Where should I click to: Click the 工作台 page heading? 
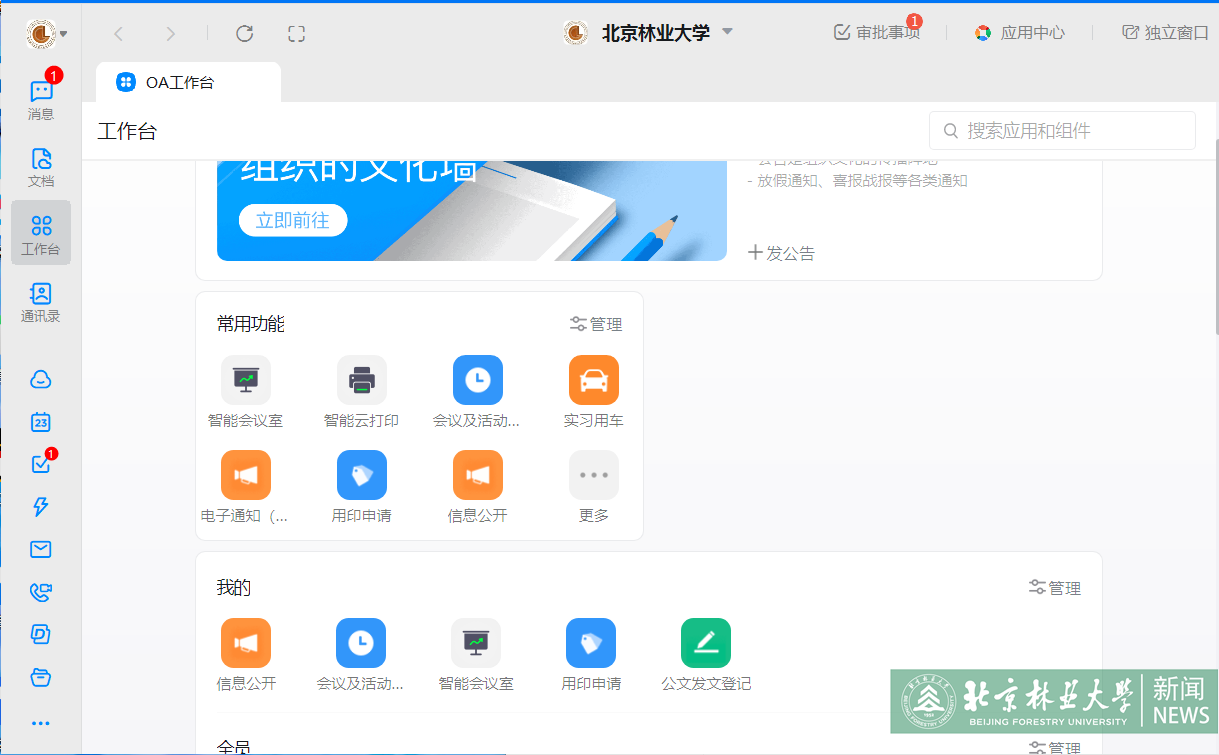pyautogui.click(x=127, y=131)
